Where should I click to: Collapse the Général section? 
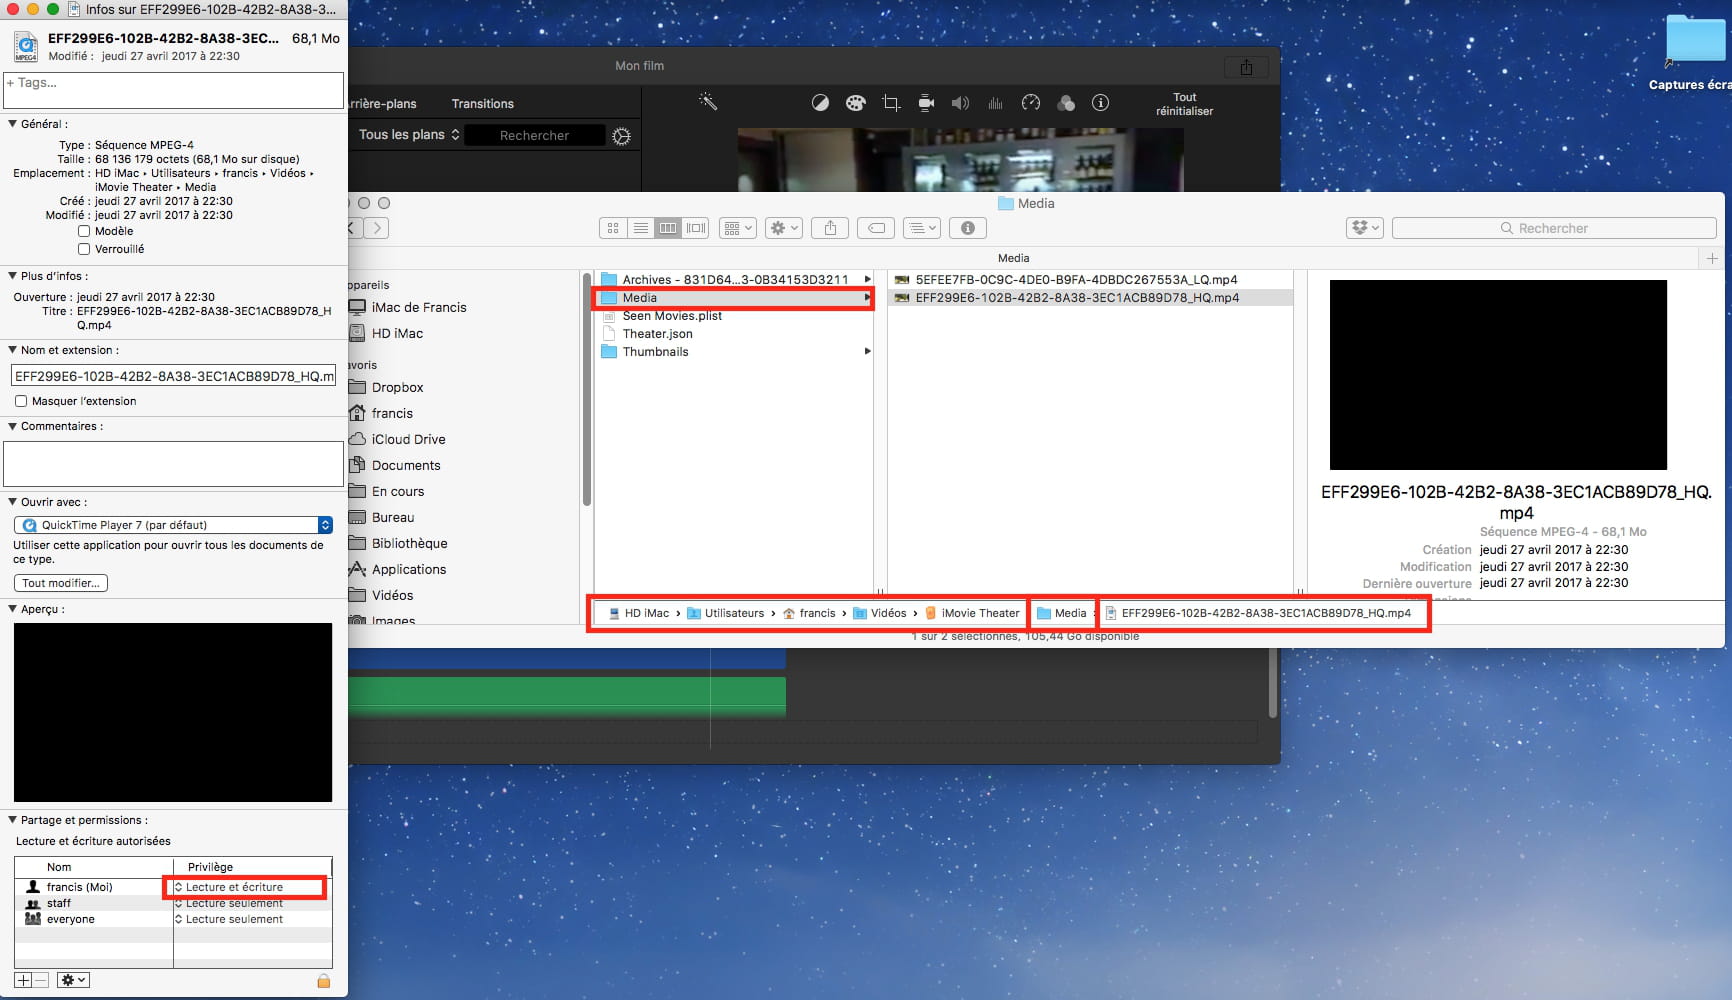13,124
